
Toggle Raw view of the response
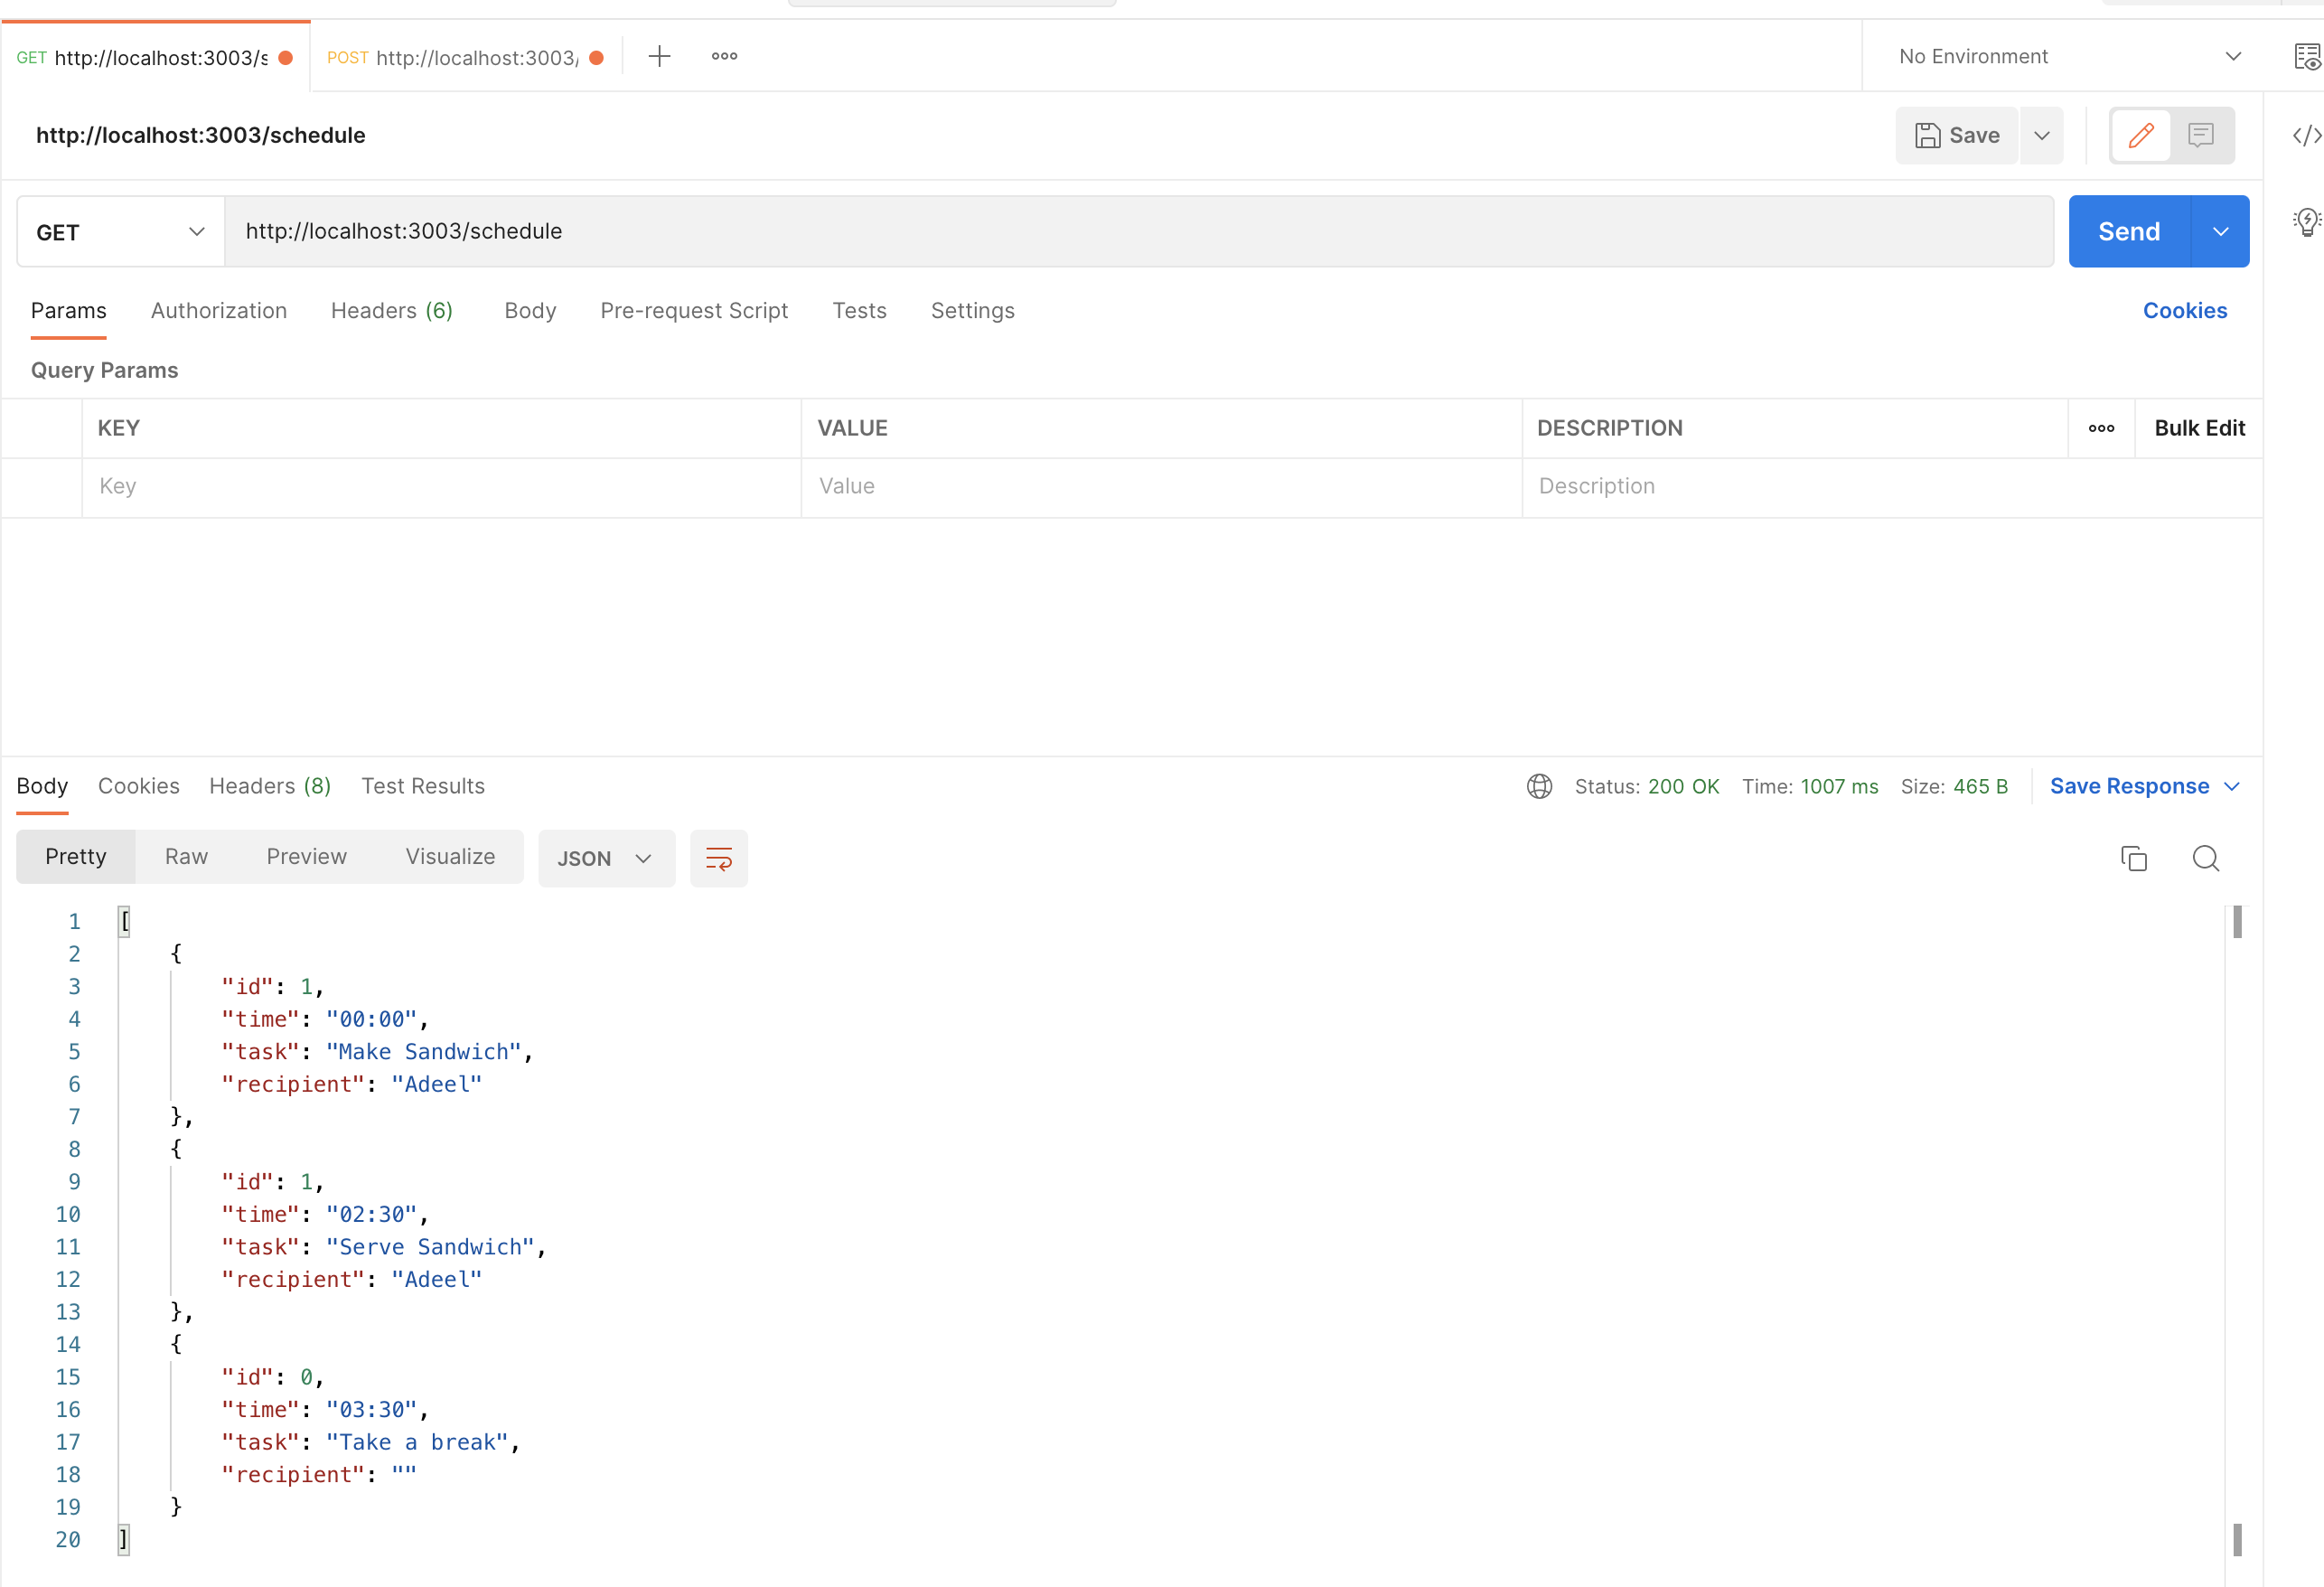tap(186, 856)
